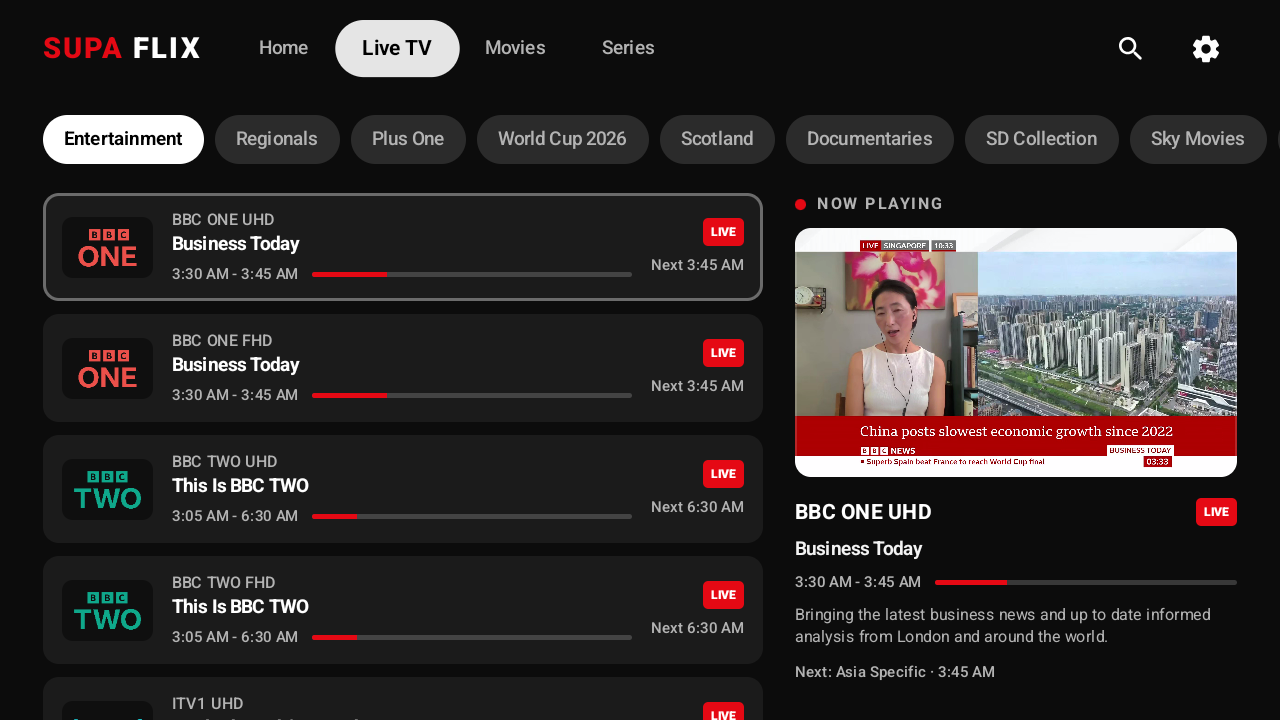Select the Live TV tab

[397, 48]
